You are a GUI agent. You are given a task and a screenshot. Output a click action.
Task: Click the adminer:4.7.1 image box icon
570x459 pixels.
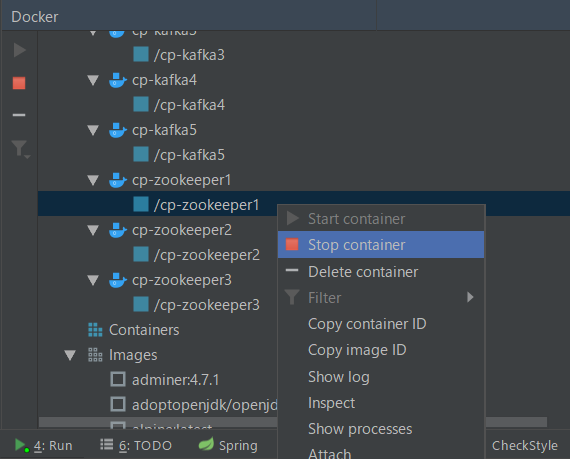(x=118, y=379)
